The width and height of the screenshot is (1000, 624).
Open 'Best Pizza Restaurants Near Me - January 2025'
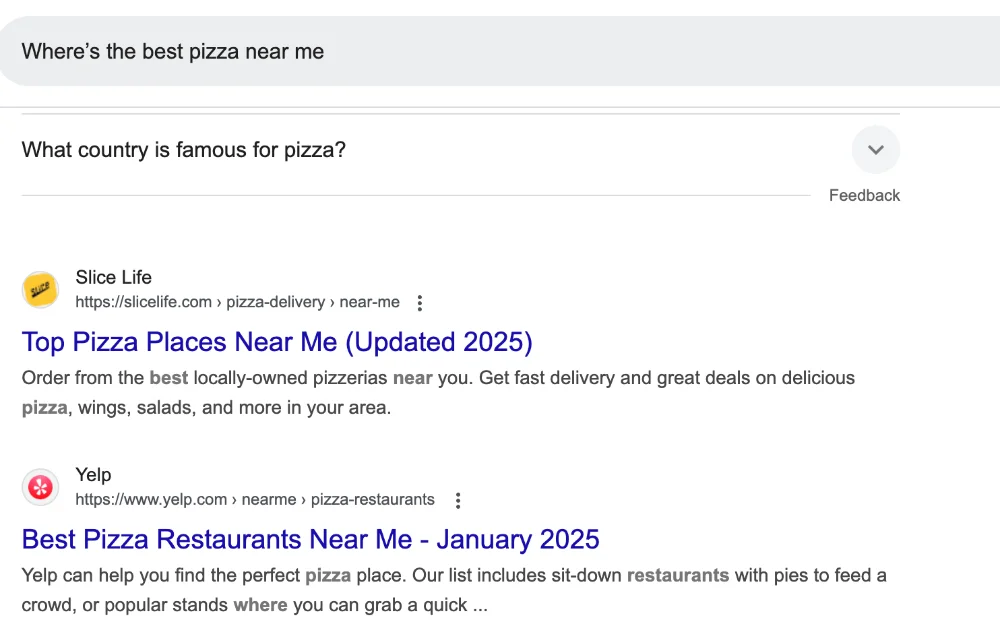(x=311, y=540)
